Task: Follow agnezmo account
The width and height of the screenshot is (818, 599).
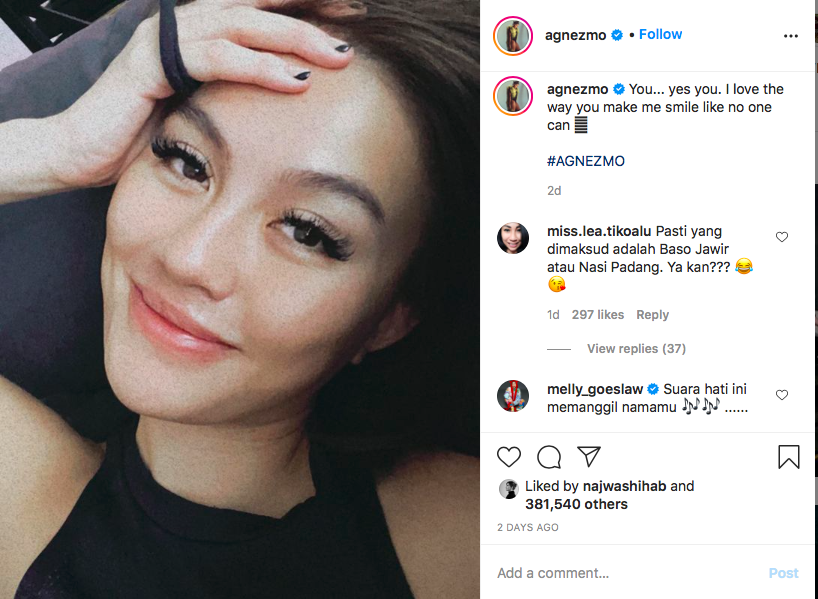Action: pos(660,34)
